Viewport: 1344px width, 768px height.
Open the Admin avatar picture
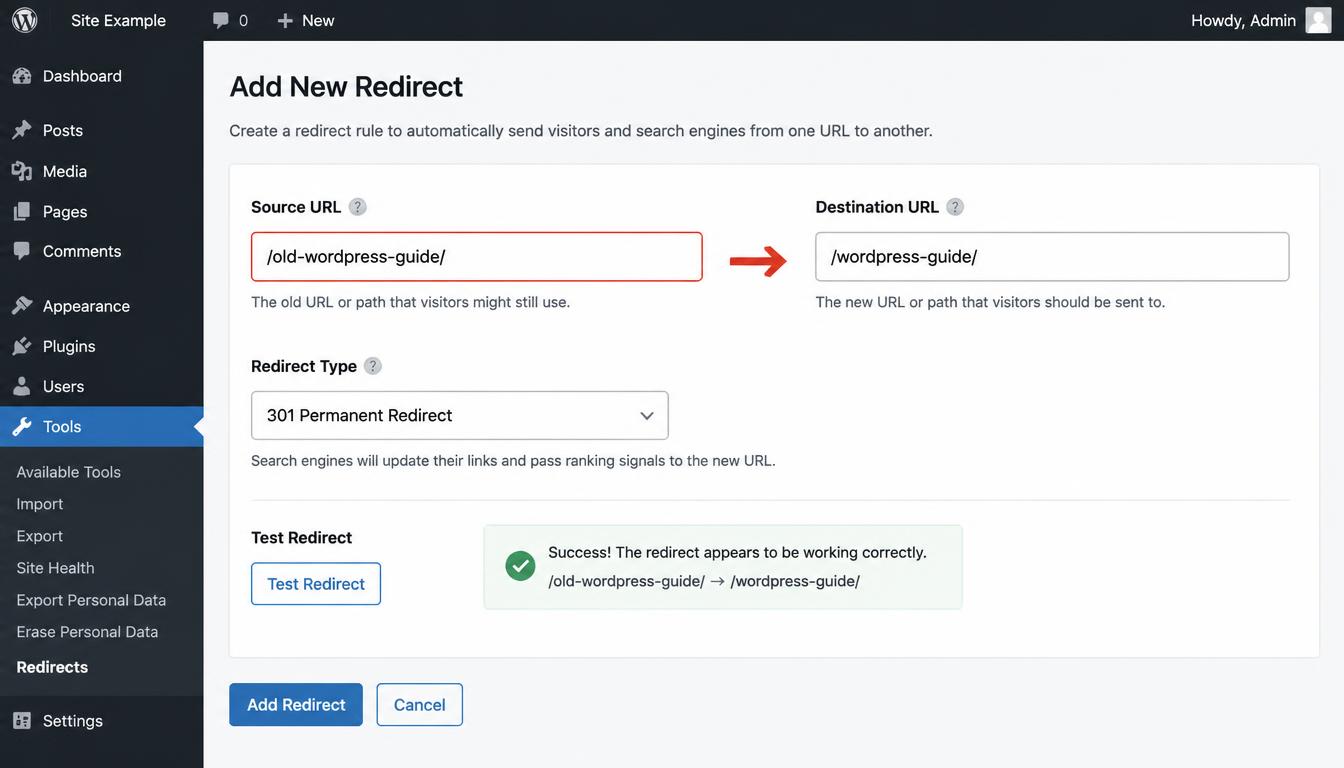(x=1318, y=20)
